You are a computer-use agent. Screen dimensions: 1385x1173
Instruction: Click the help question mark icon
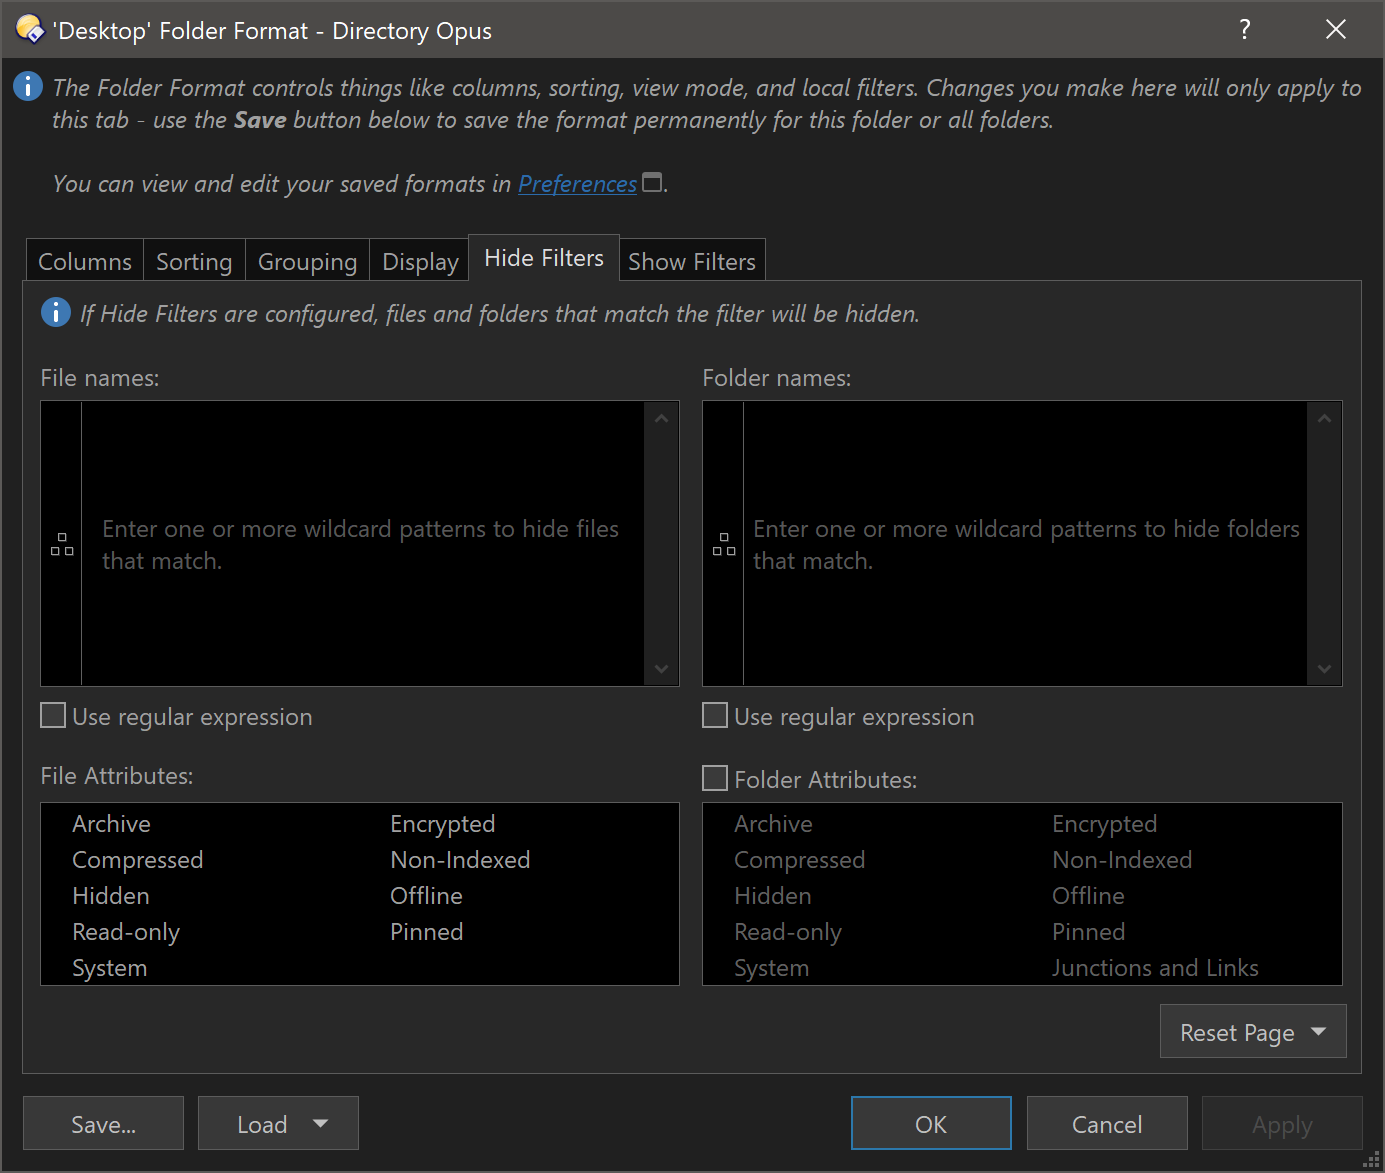[x=1245, y=29]
